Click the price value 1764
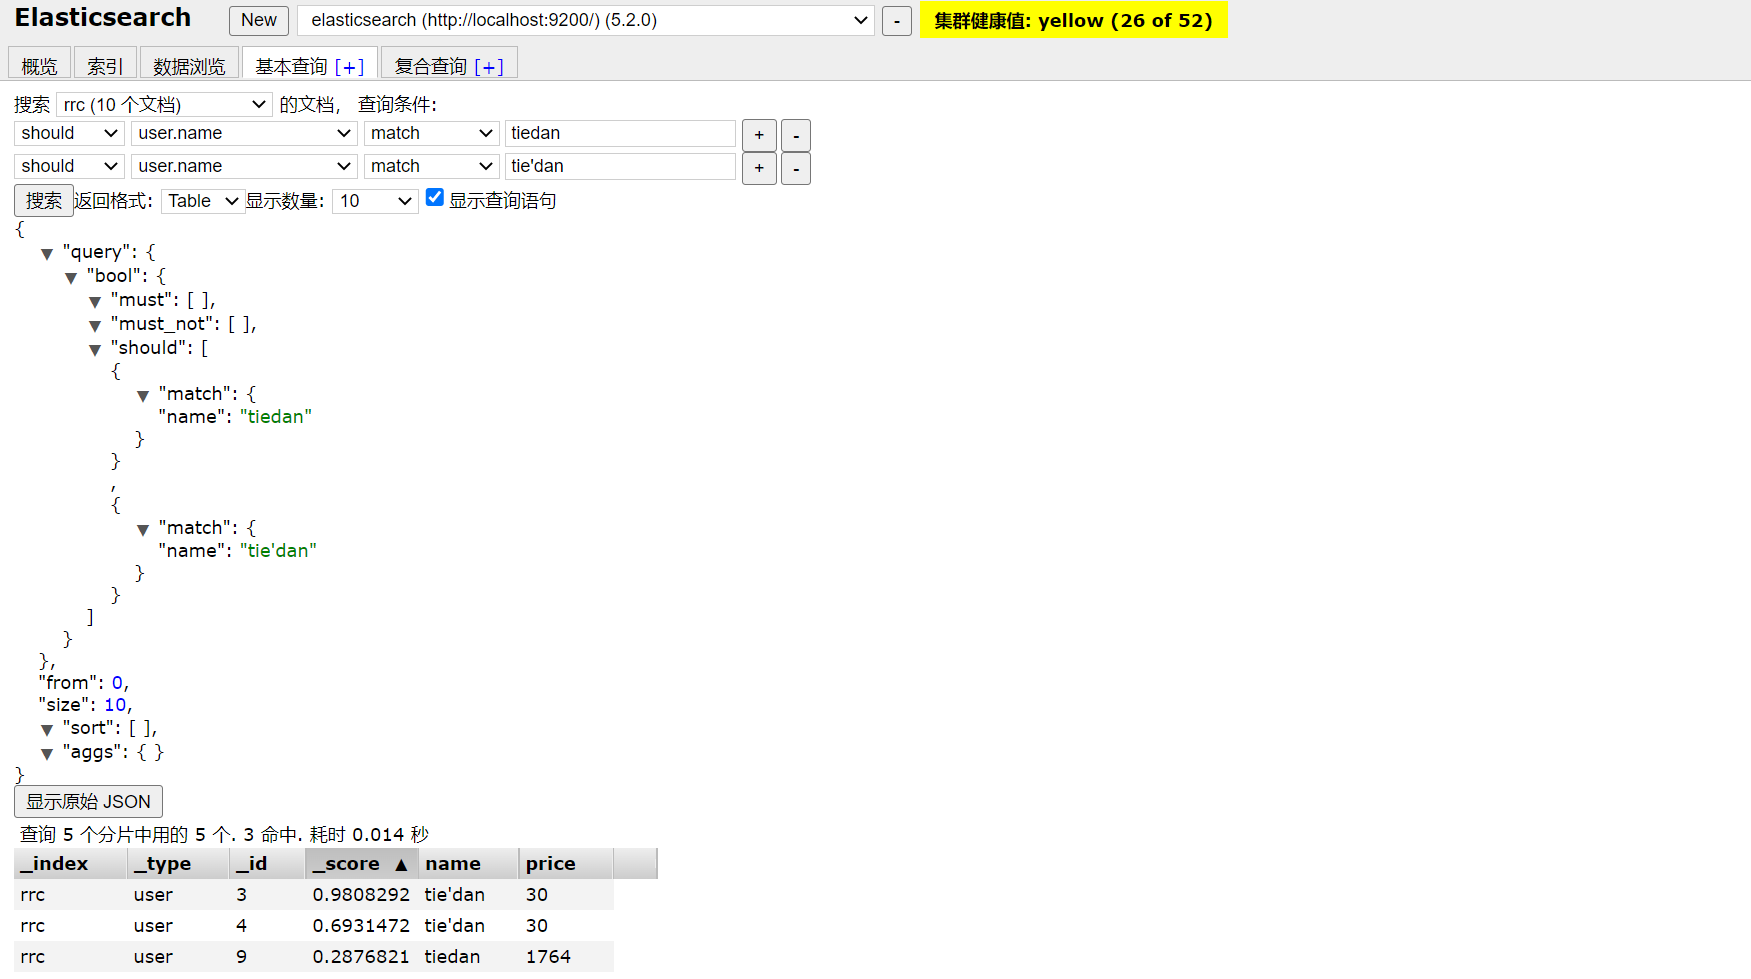The image size is (1751, 979). point(548,957)
